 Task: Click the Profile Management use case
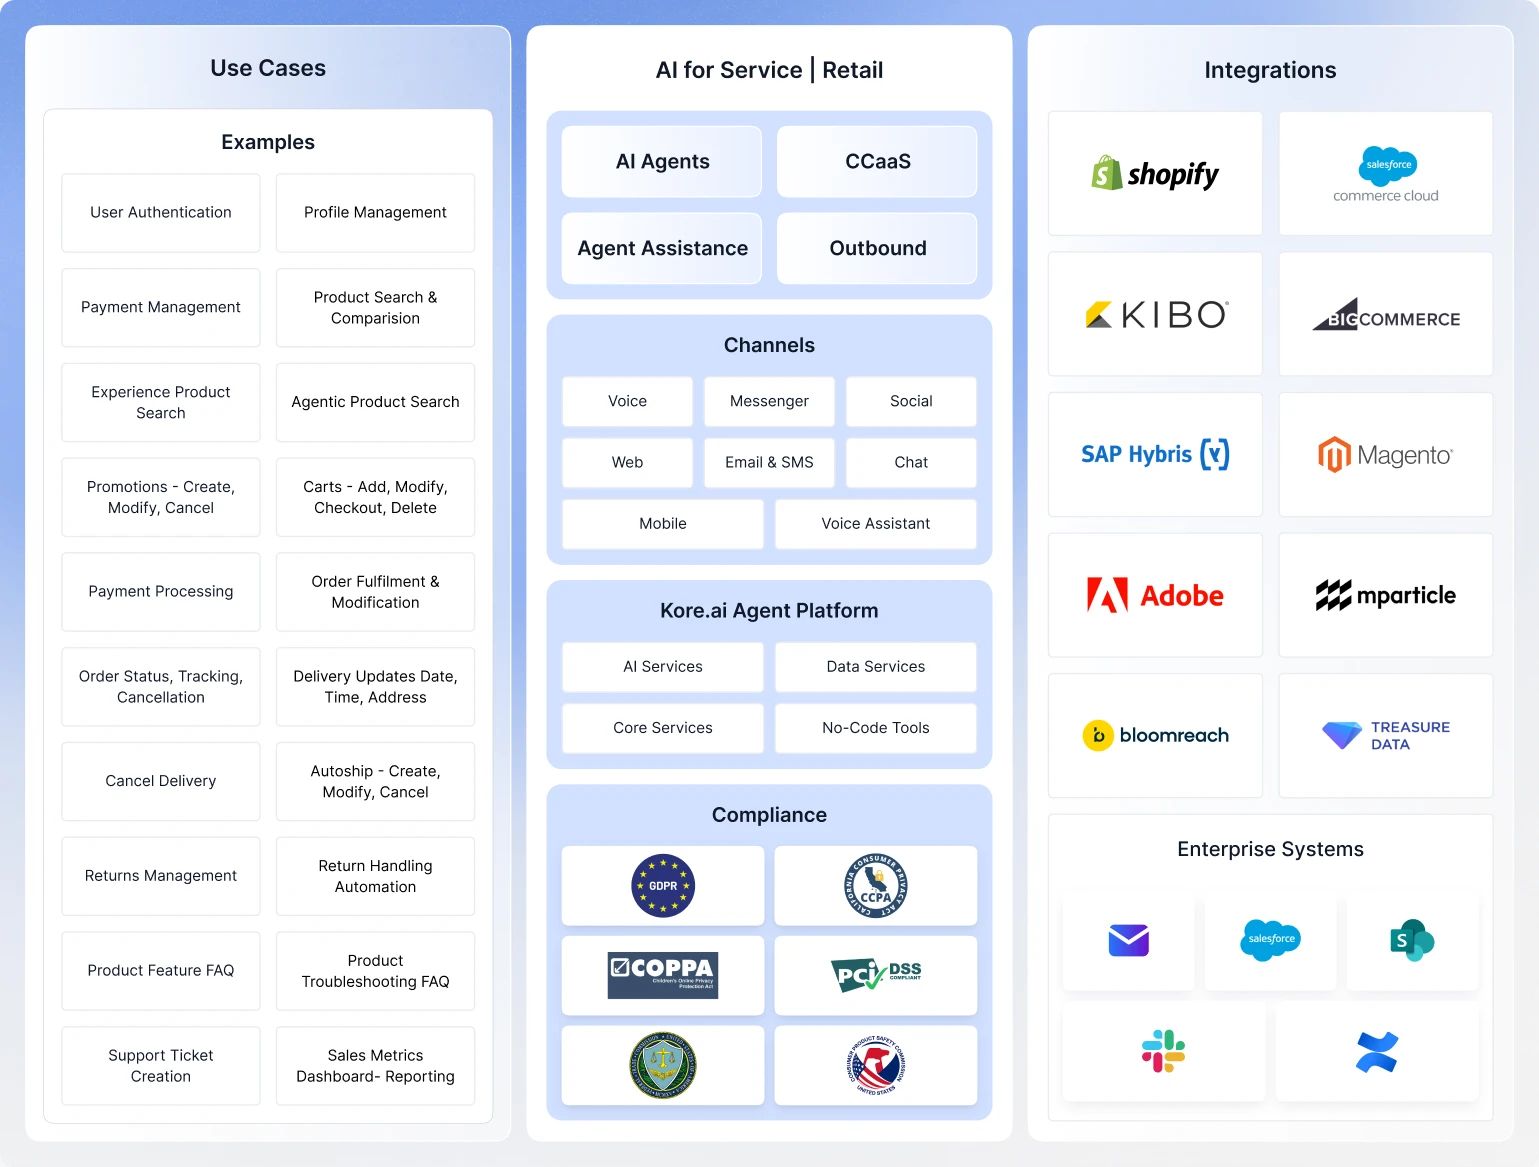click(375, 213)
